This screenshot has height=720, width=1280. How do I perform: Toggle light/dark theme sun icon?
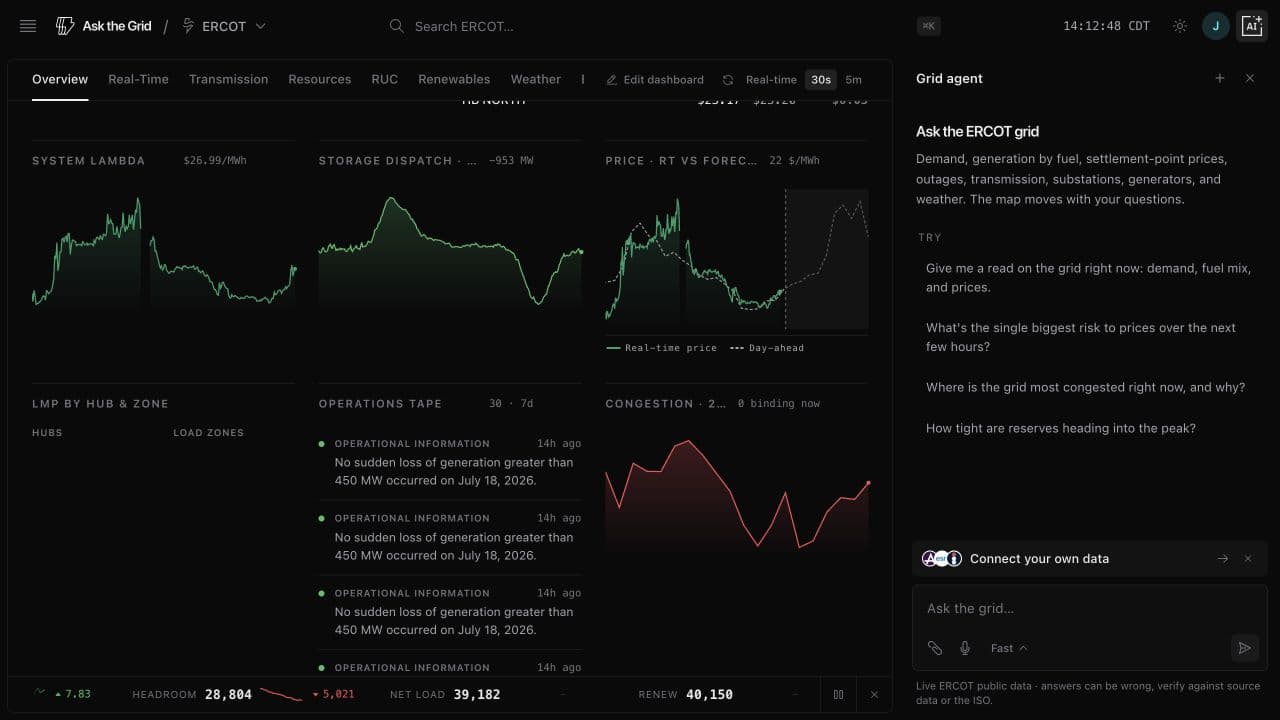1180,26
